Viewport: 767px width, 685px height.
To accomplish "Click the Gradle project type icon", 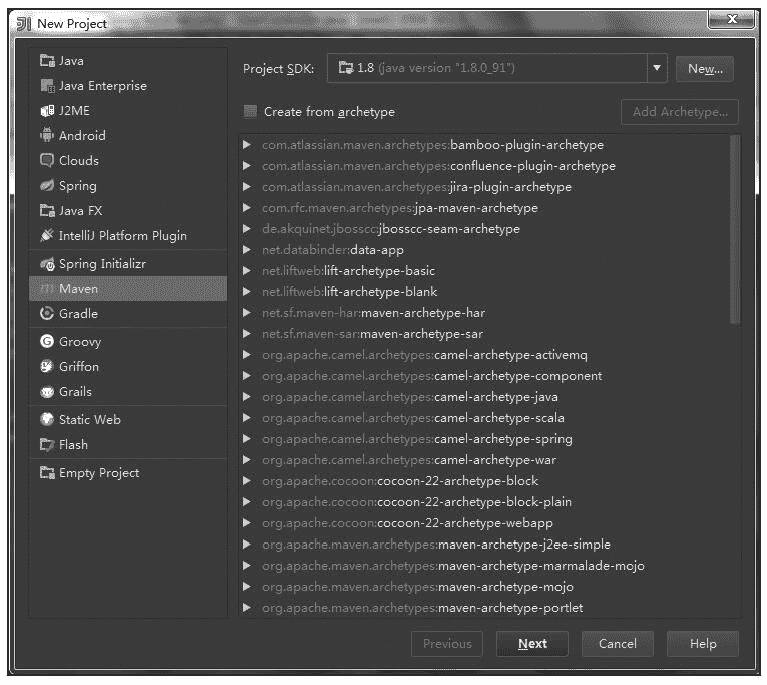I will coord(46,314).
